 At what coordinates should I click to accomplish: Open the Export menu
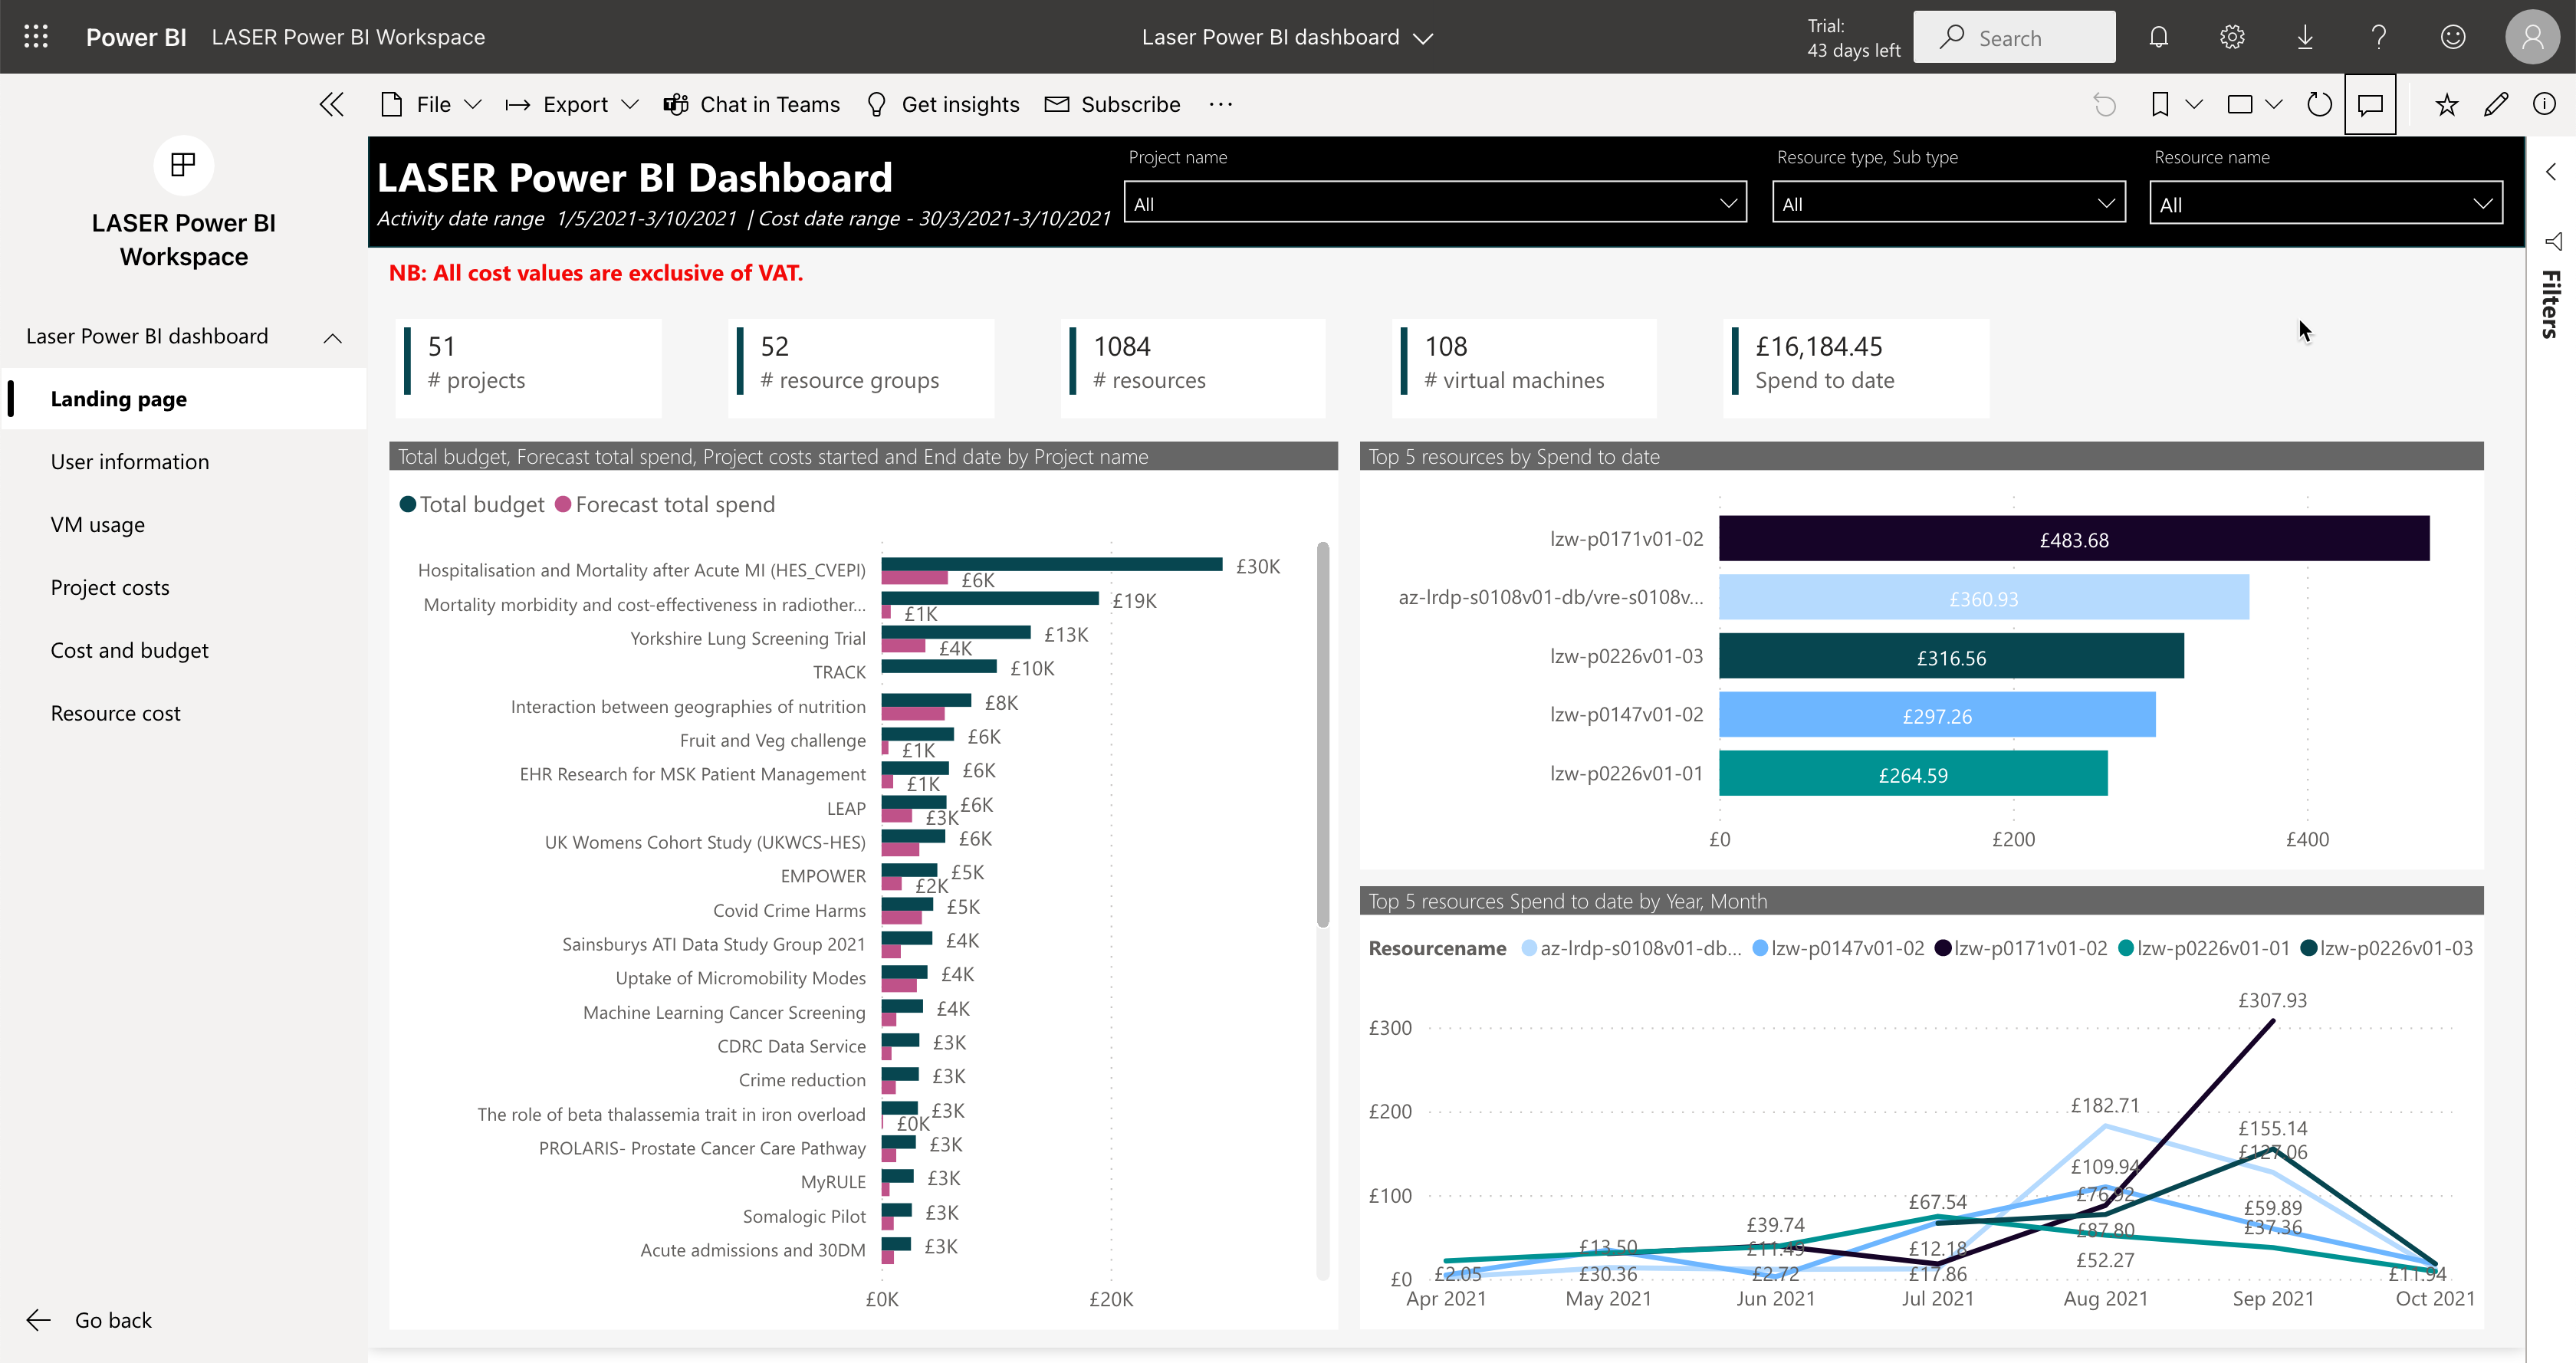click(x=572, y=104)
